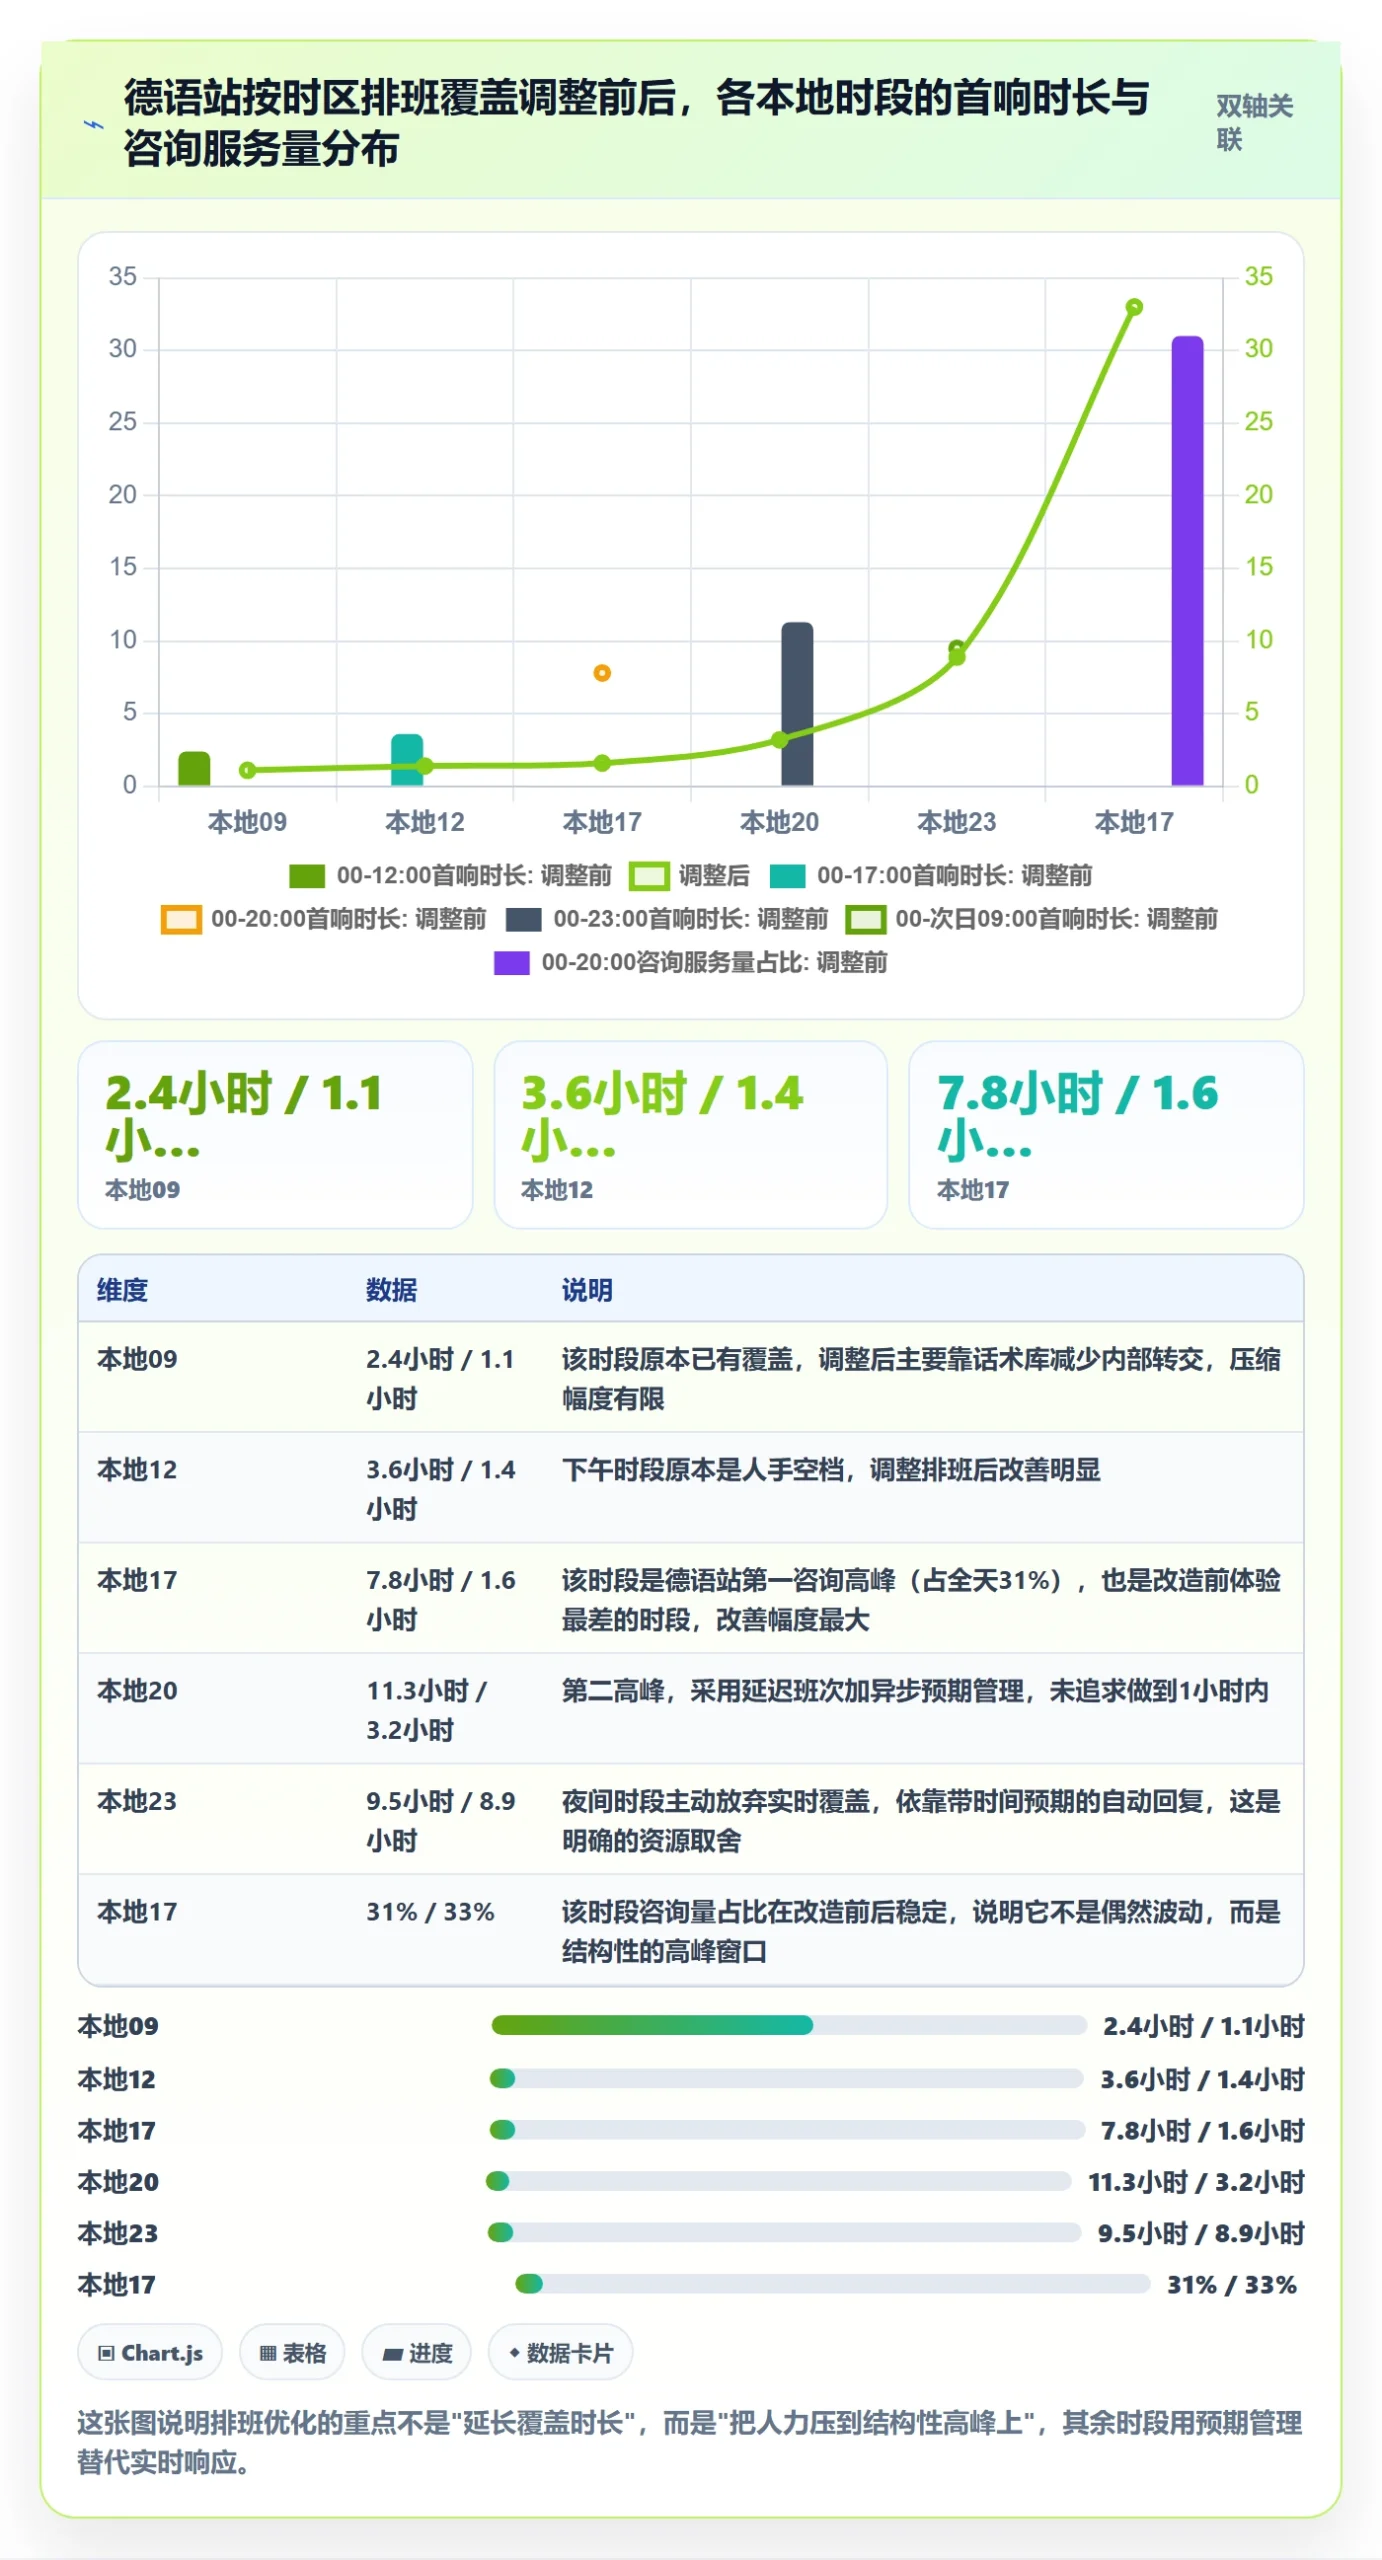Select the 表格 chip
Image resolution: width=1382 pixels, height=2560 pixels.
tap(292, 2352)
